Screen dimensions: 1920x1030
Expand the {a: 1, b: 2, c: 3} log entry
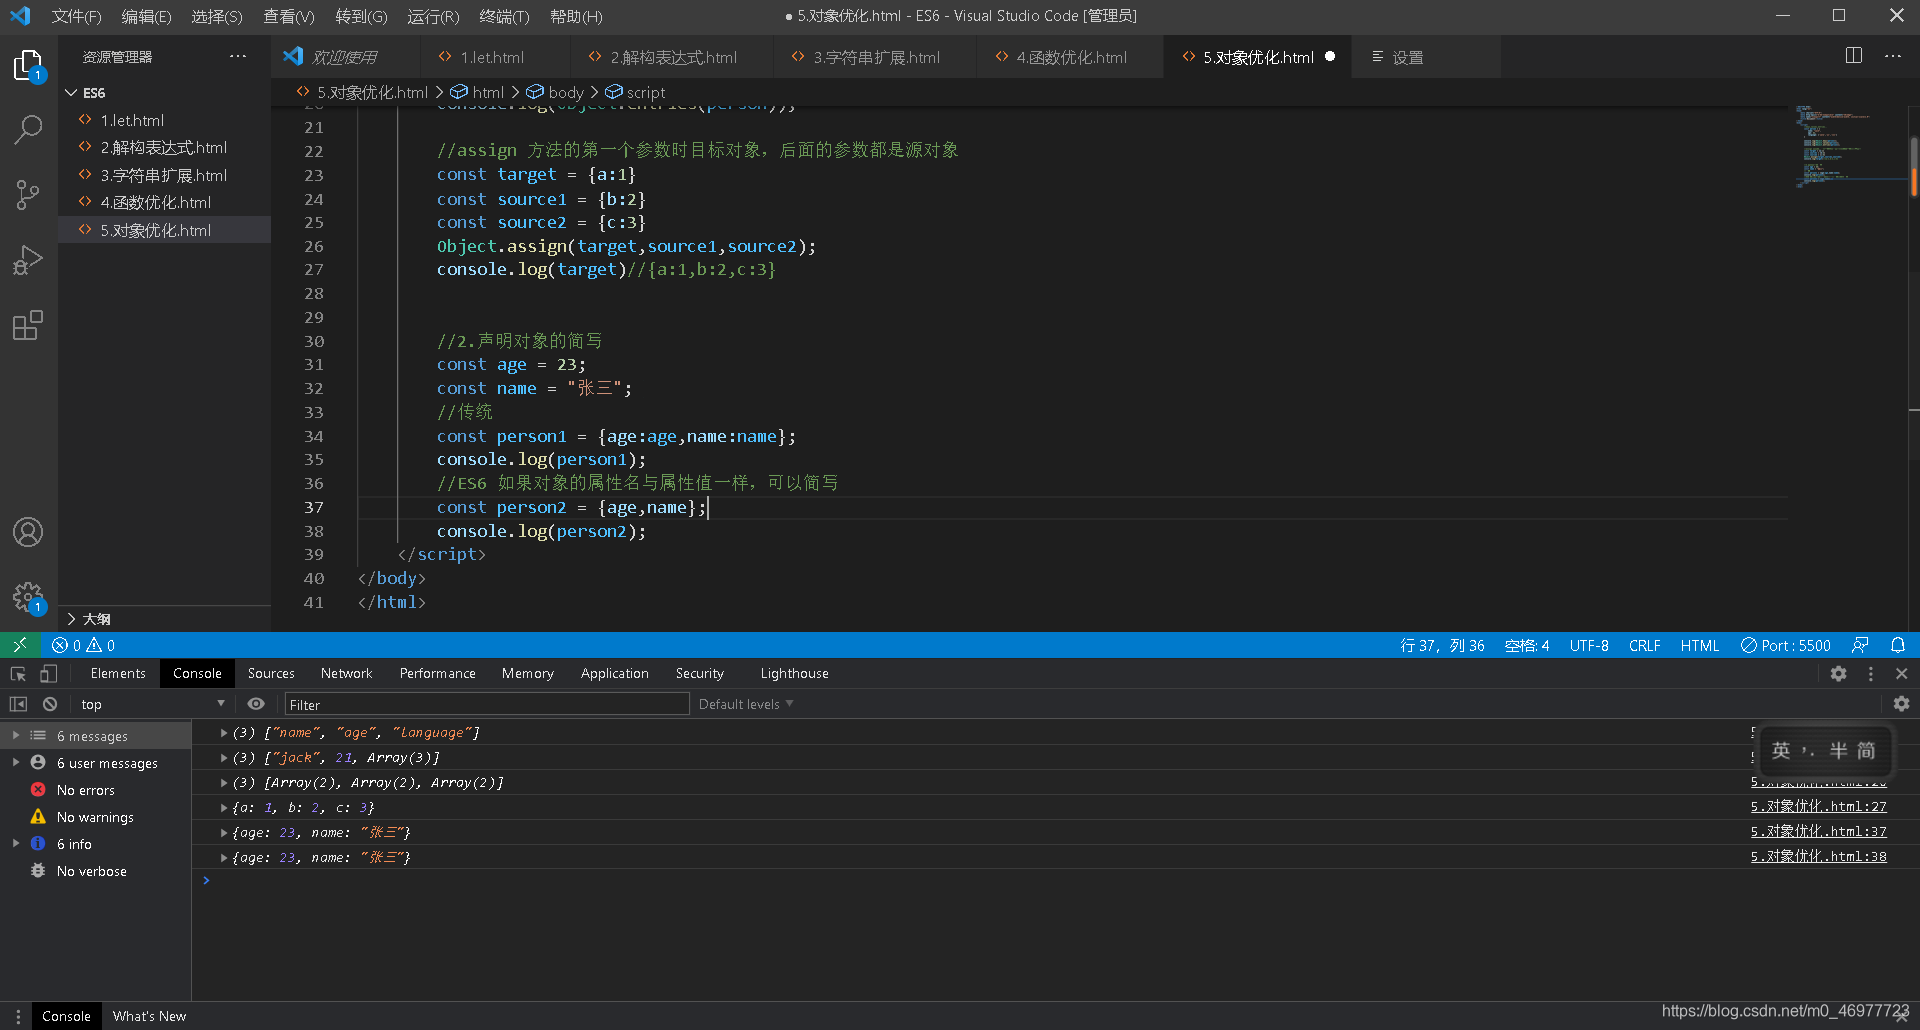click(x=224, y=807)
